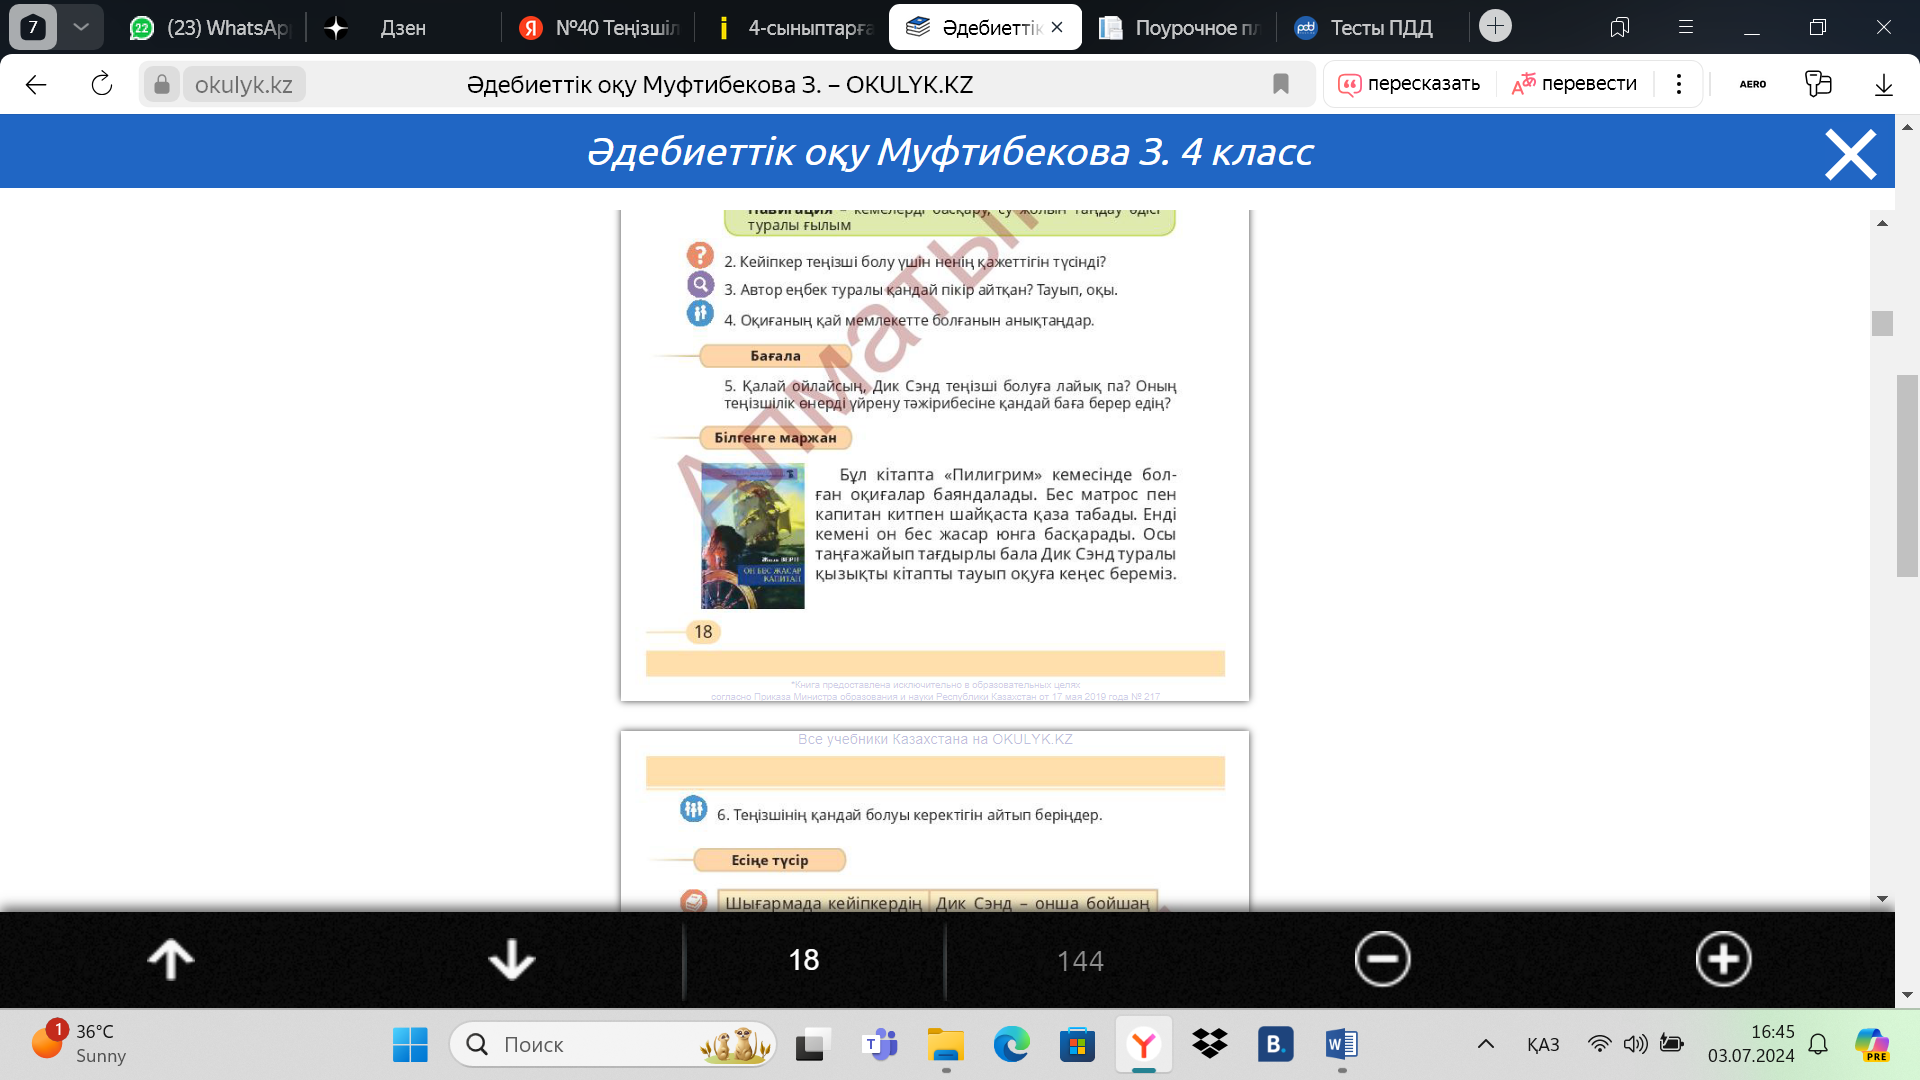1920x1080 pixels.
Task: Click the browser page reload icon
Action: pos(102,84)
